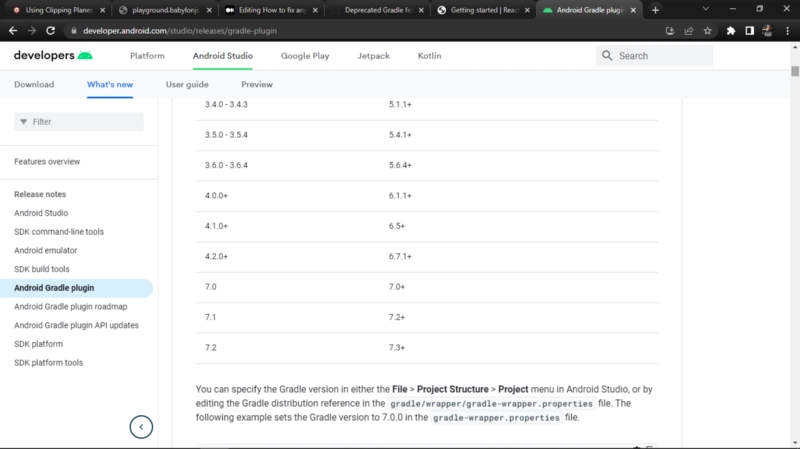Click the Android developers logo
Screen dimensions: 800x449
[x=54, y=55]
